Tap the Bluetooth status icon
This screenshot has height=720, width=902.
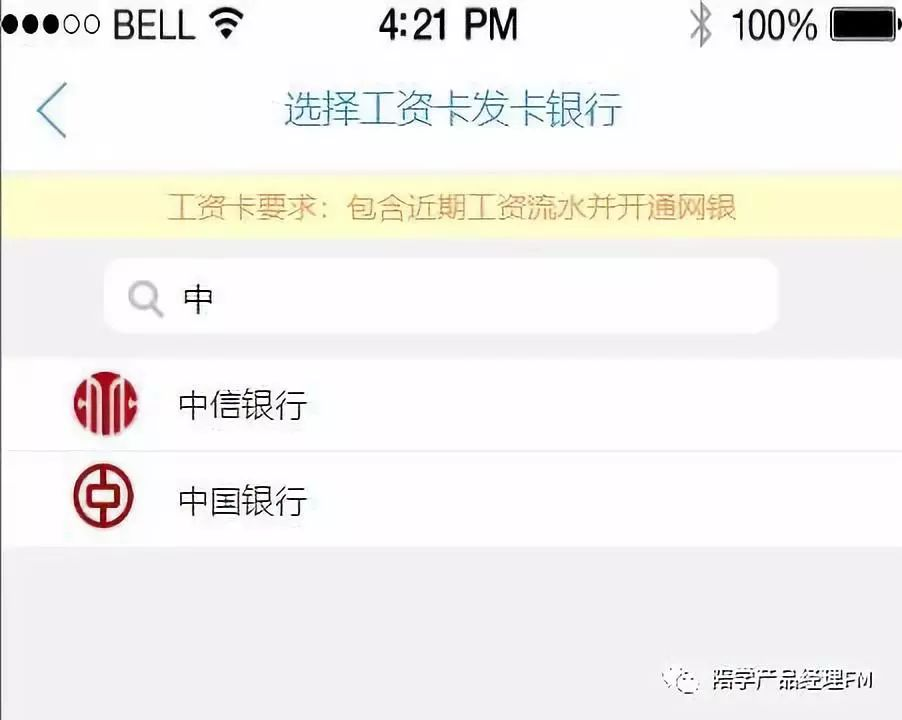(701, 25)
